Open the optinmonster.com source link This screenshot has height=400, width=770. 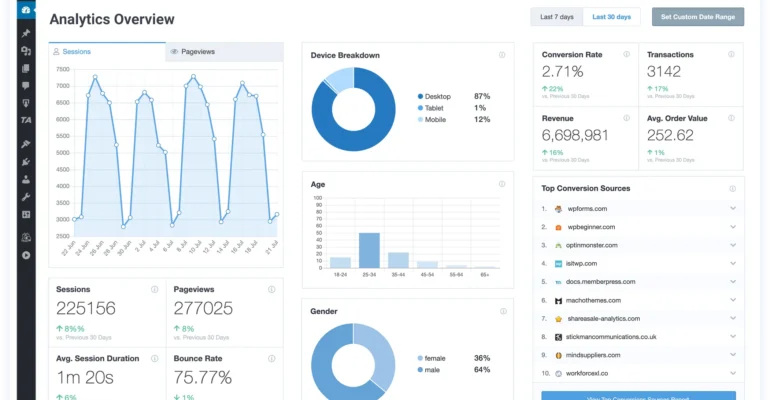click(591, 245)
